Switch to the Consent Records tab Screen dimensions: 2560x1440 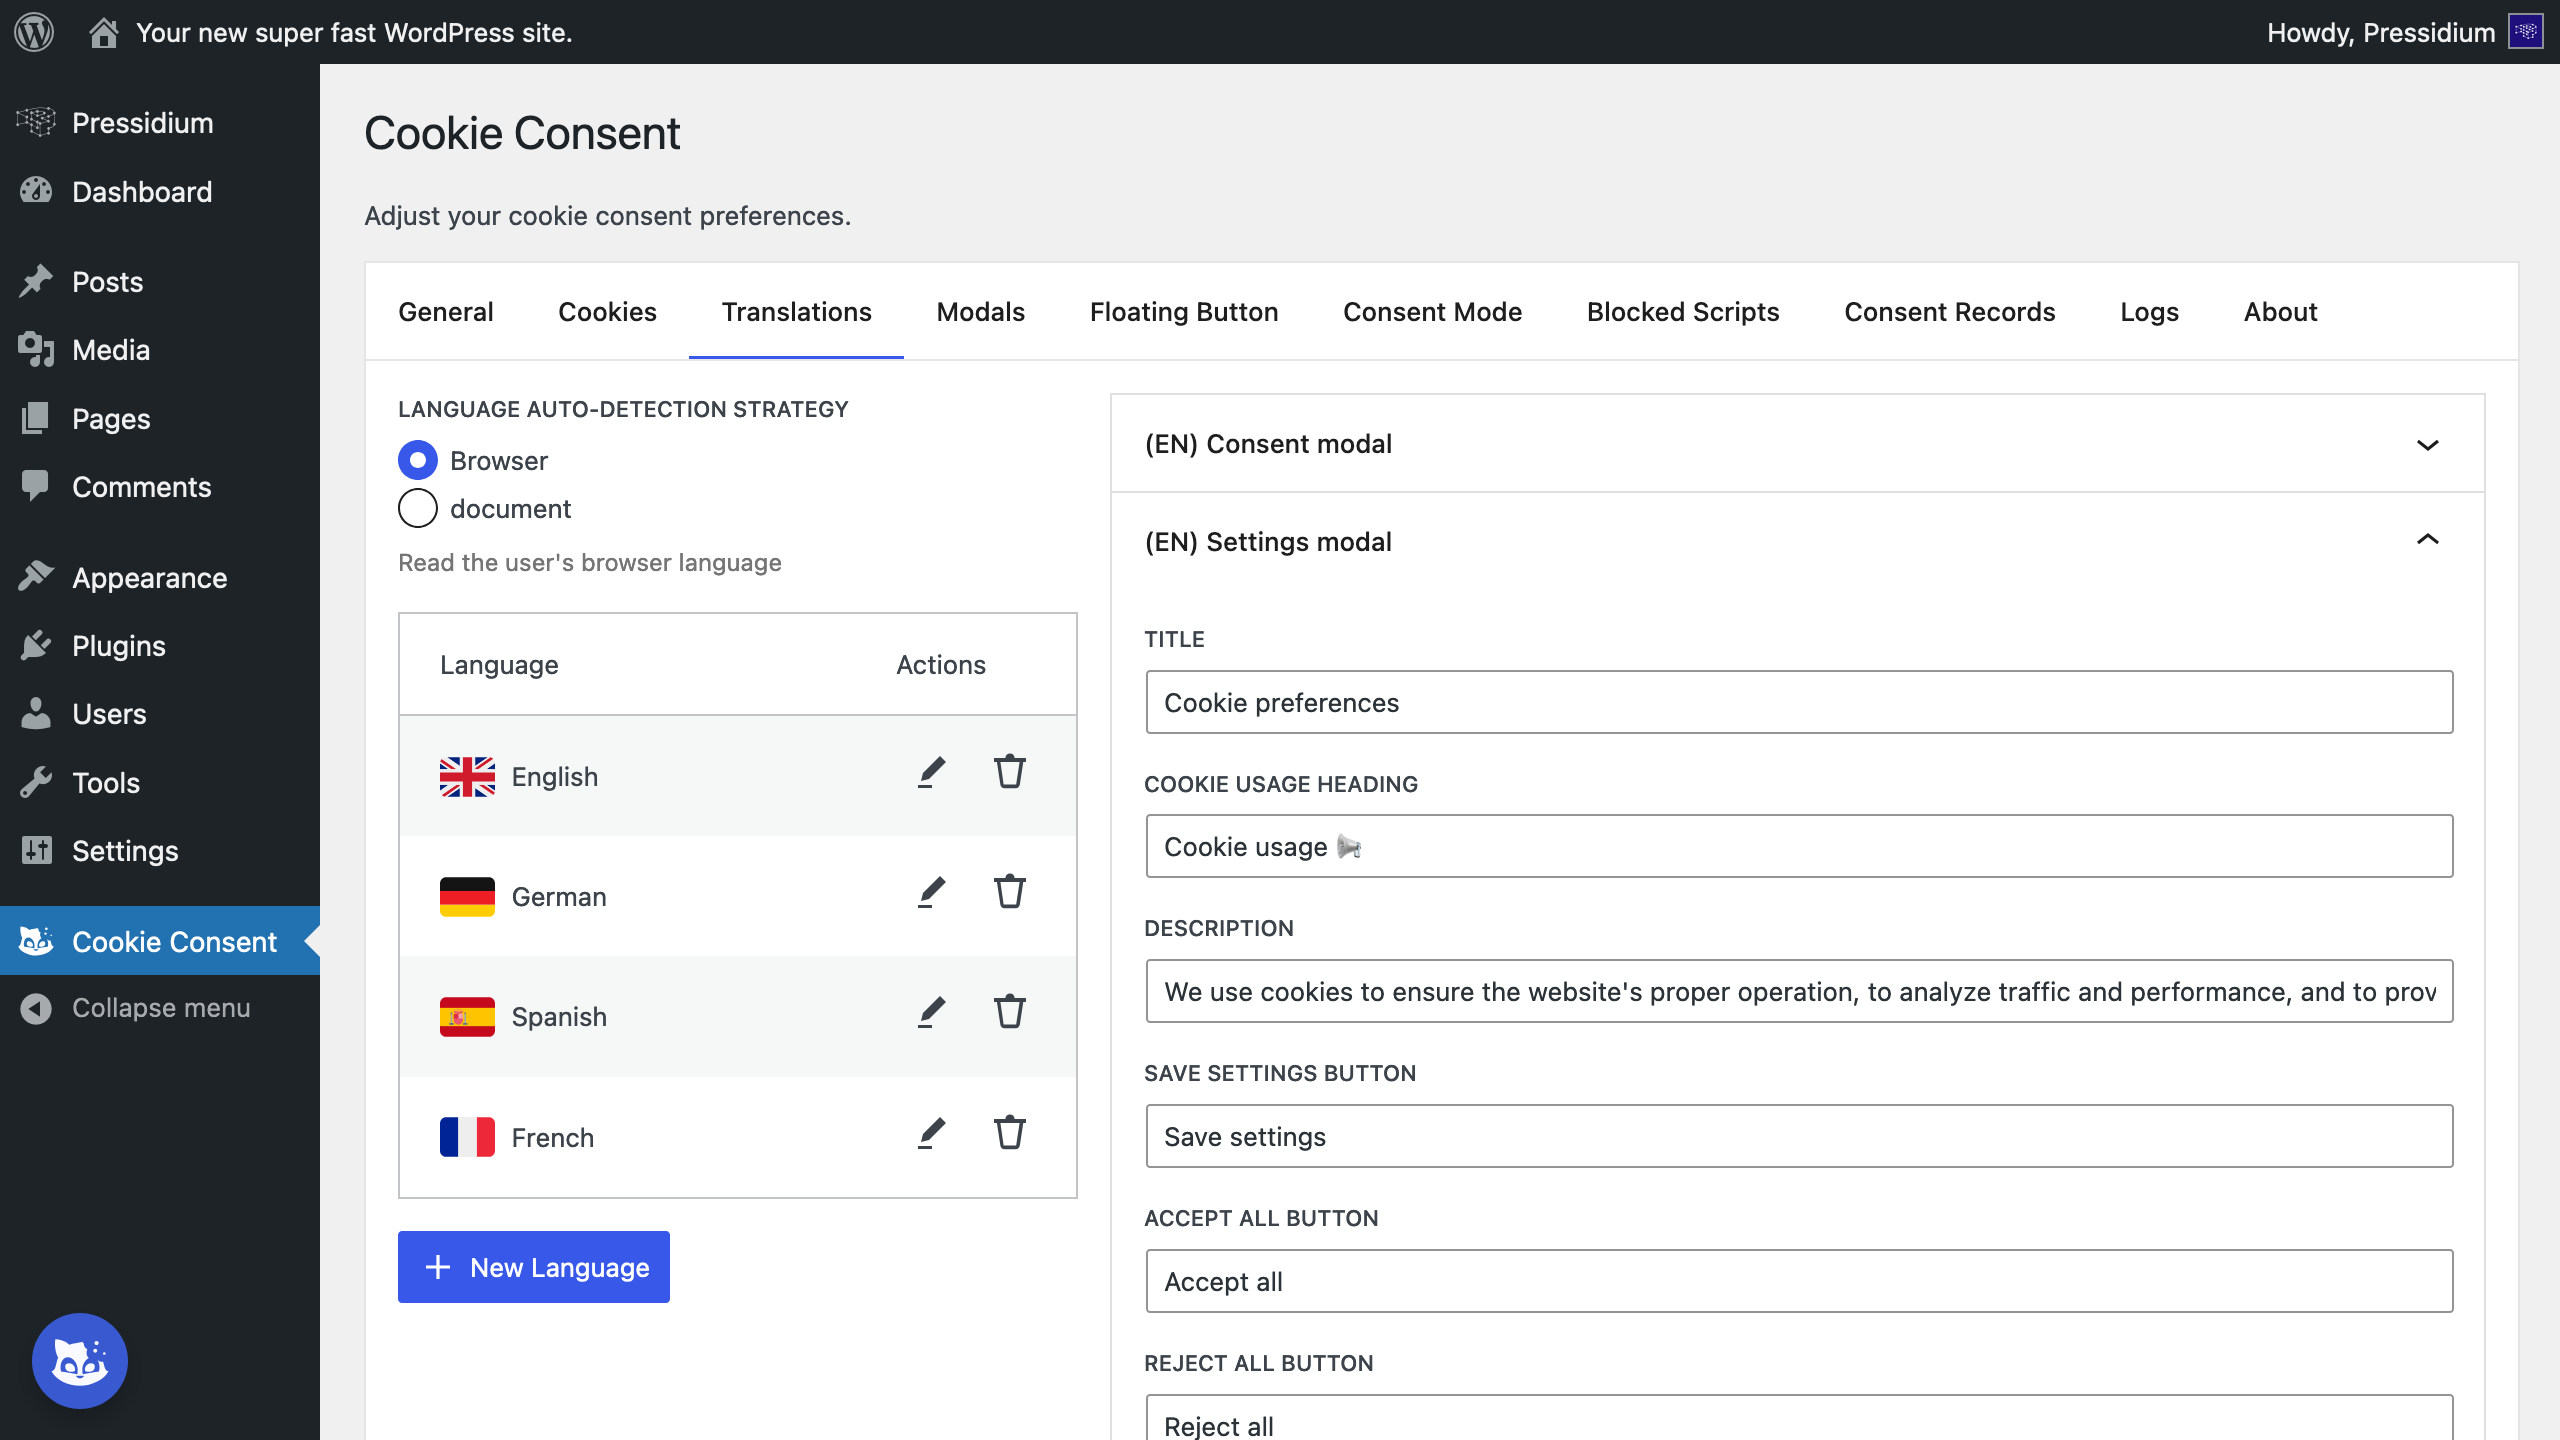[x=1950, y=311]
